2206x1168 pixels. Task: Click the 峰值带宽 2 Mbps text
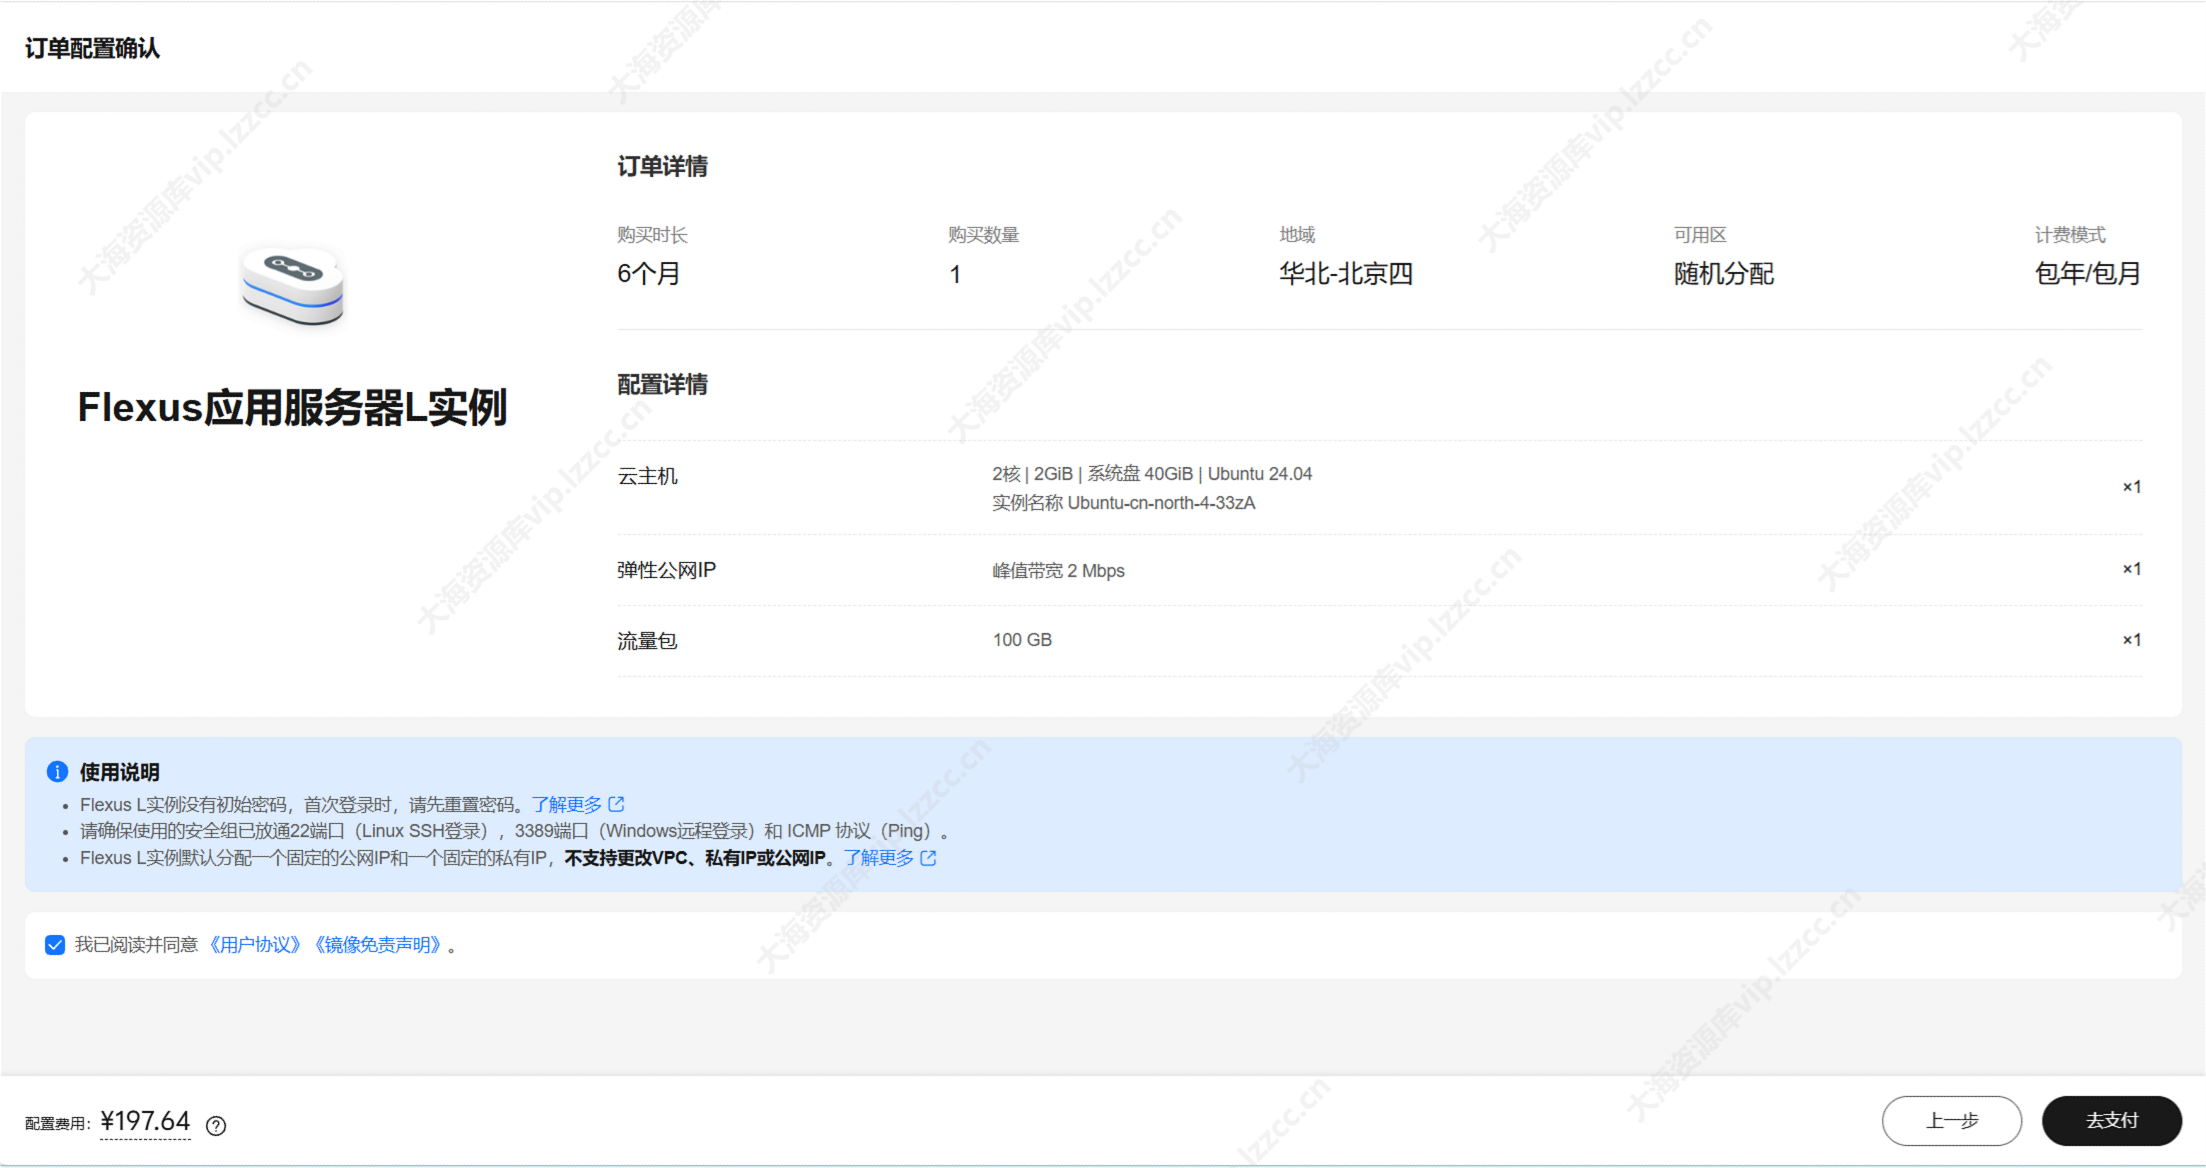pos(1058,571)
